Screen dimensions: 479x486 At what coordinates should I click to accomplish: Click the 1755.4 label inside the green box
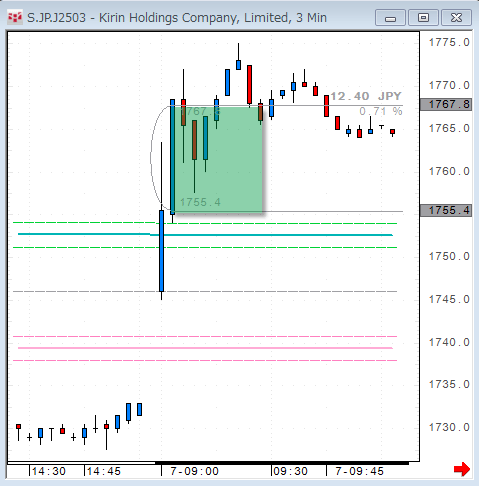[200, 202]
